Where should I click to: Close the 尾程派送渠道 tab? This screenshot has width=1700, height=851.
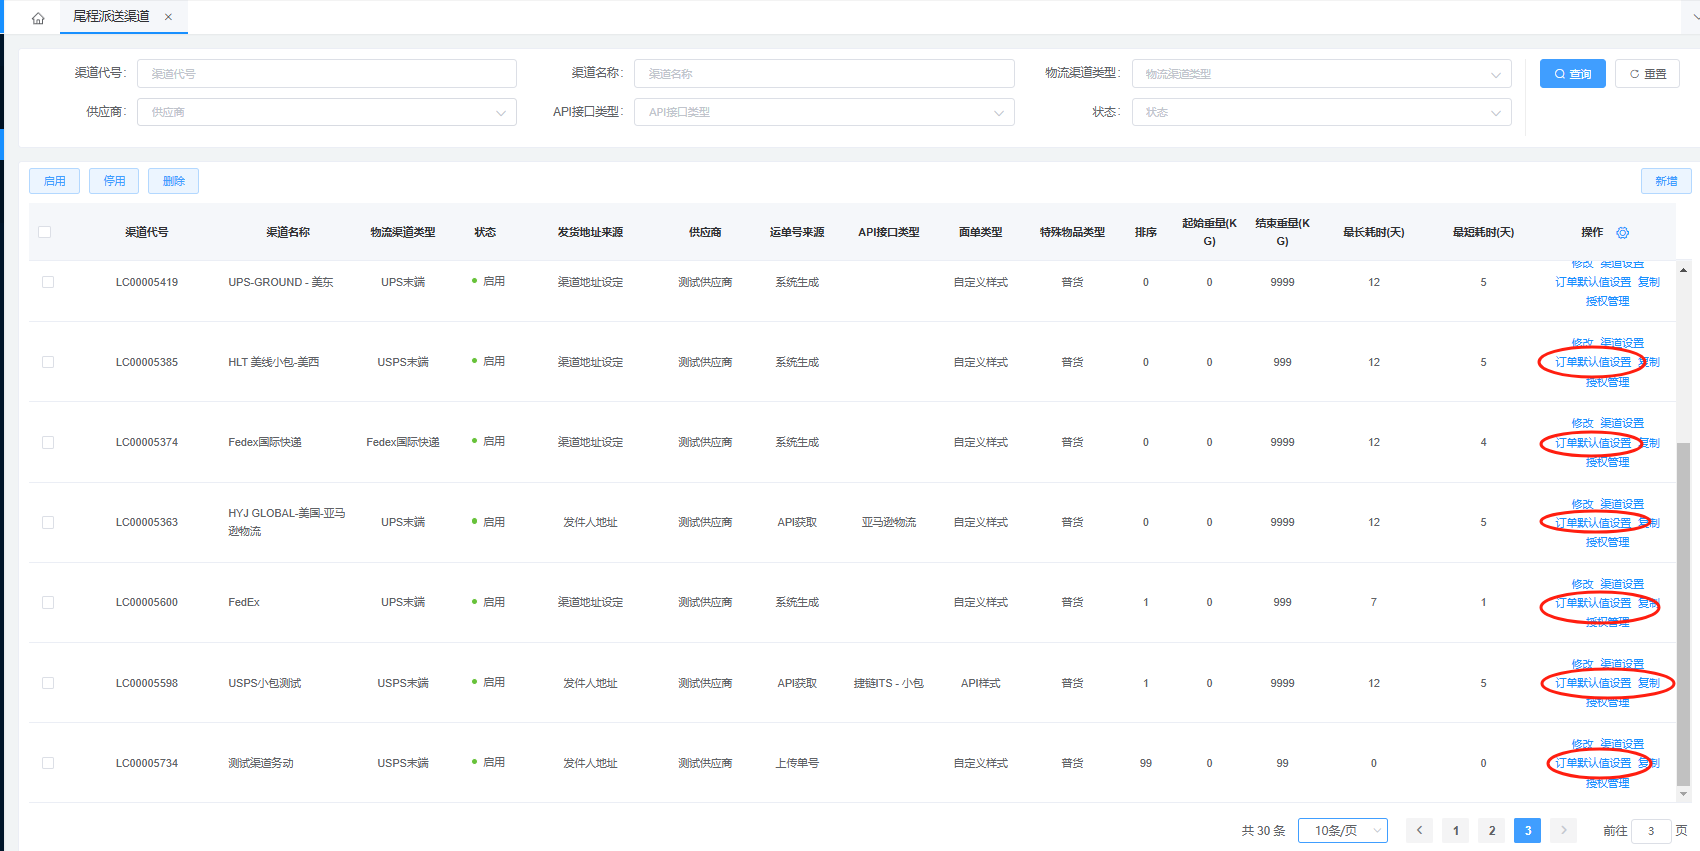(x=168, y=17)
